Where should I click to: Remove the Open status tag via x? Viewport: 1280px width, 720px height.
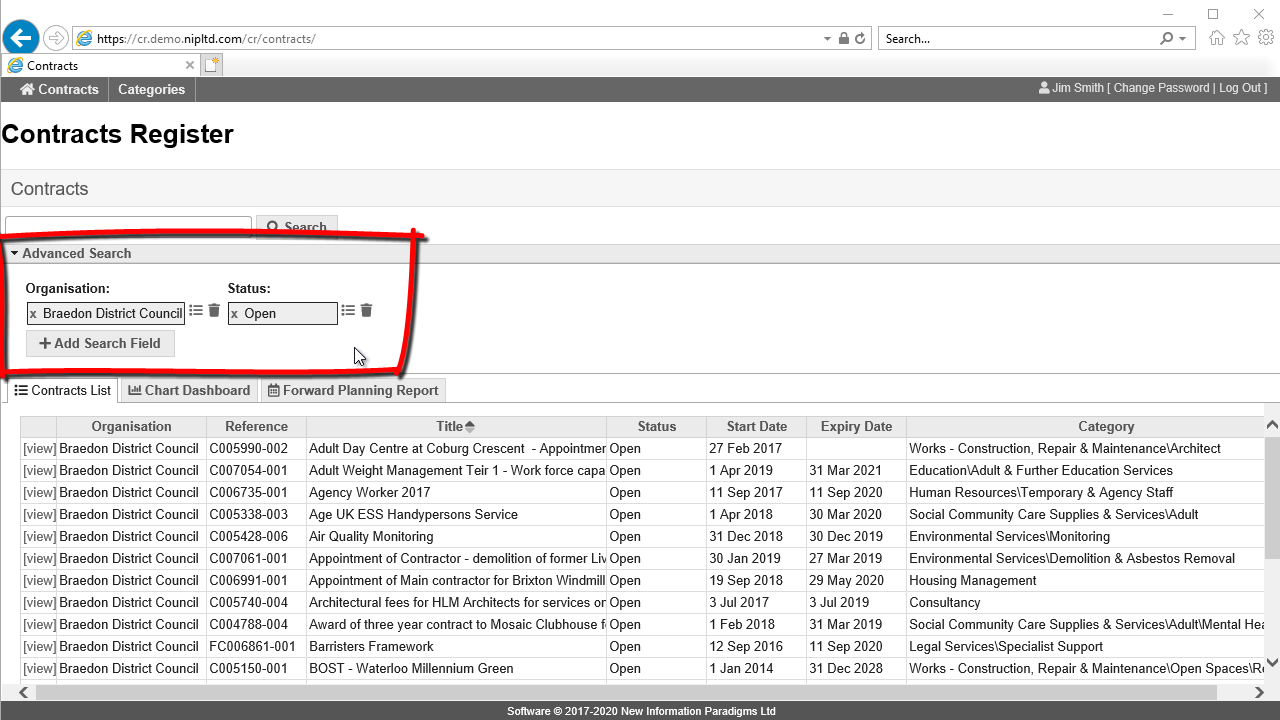[235, 314]
